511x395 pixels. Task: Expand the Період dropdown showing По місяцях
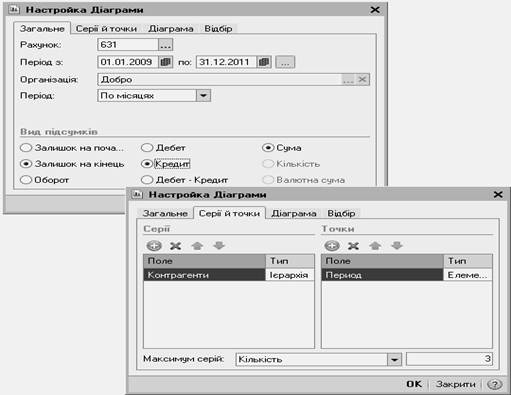[203, 96]
